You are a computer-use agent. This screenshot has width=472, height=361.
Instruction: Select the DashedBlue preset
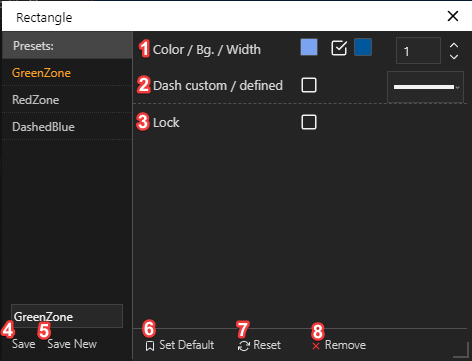pyautogui.click(x=67, y=127)
